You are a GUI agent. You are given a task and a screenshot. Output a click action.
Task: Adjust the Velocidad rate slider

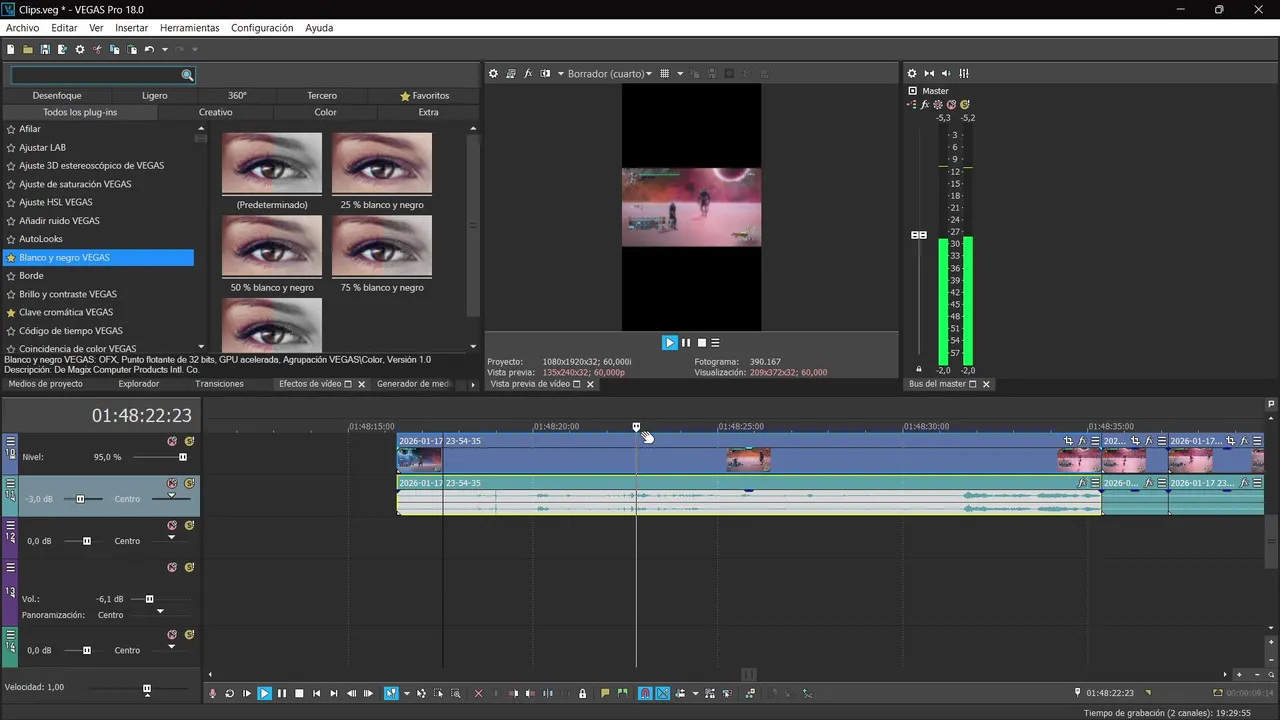(x=147, y=688)
